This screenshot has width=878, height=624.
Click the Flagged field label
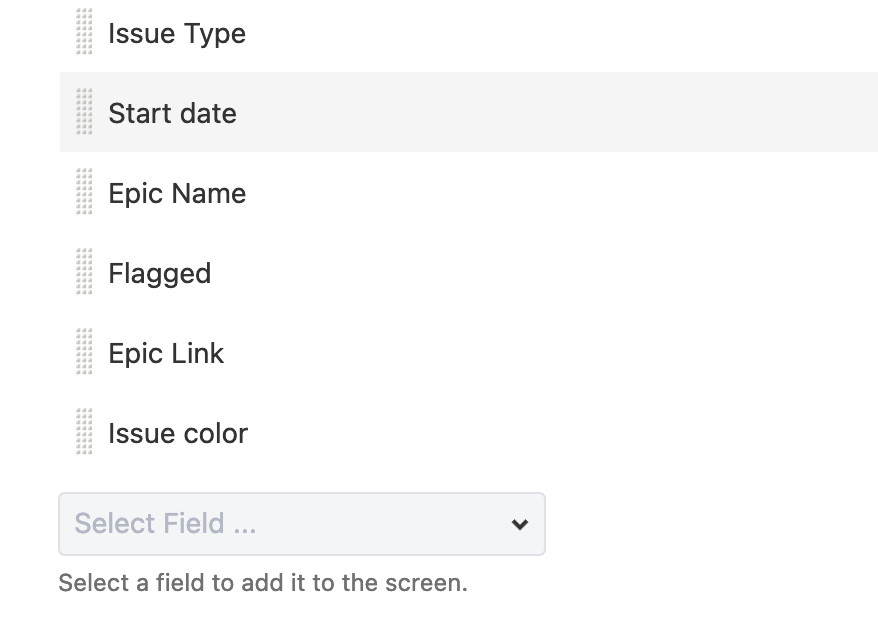point(160,274)
